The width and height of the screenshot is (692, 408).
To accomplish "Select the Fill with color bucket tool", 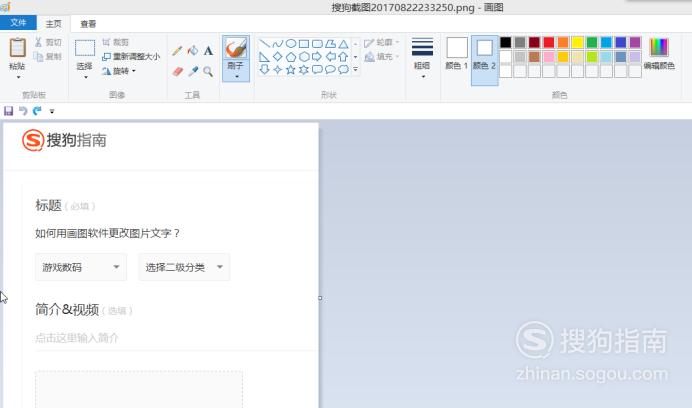I will pos(193,51).
